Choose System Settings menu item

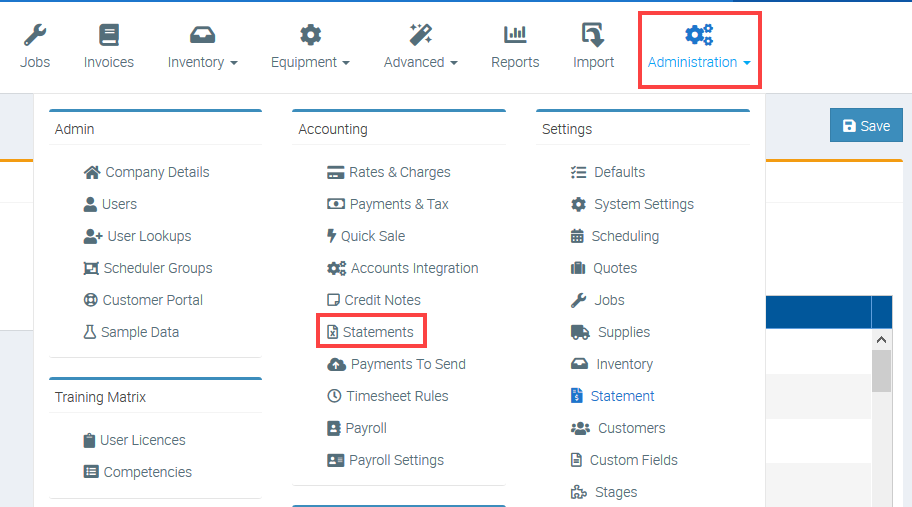click(x=632, y=204)
